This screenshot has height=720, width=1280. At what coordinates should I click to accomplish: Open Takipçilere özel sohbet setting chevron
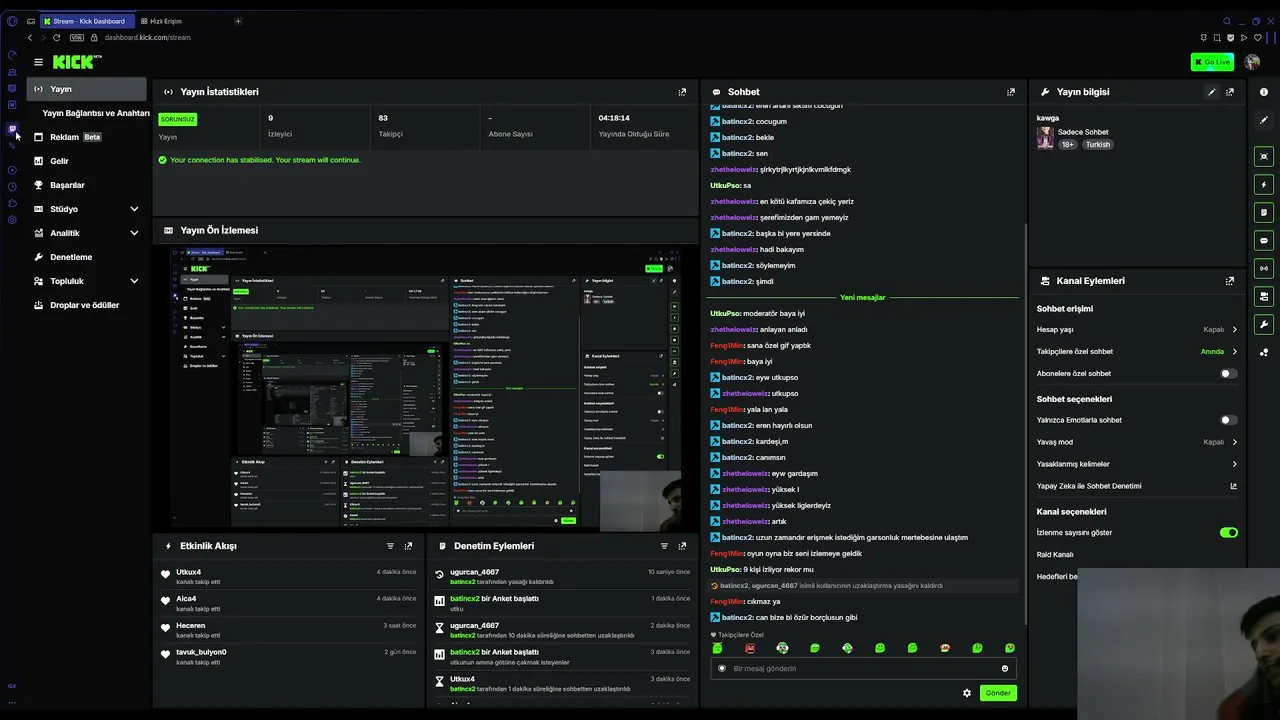click(1234, 351)
